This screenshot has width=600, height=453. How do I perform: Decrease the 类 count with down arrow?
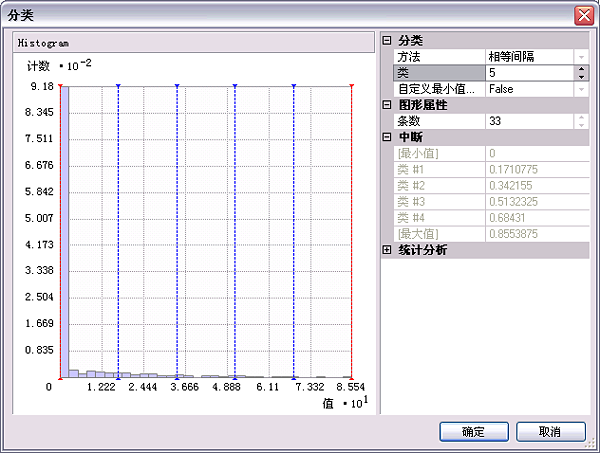581,77
